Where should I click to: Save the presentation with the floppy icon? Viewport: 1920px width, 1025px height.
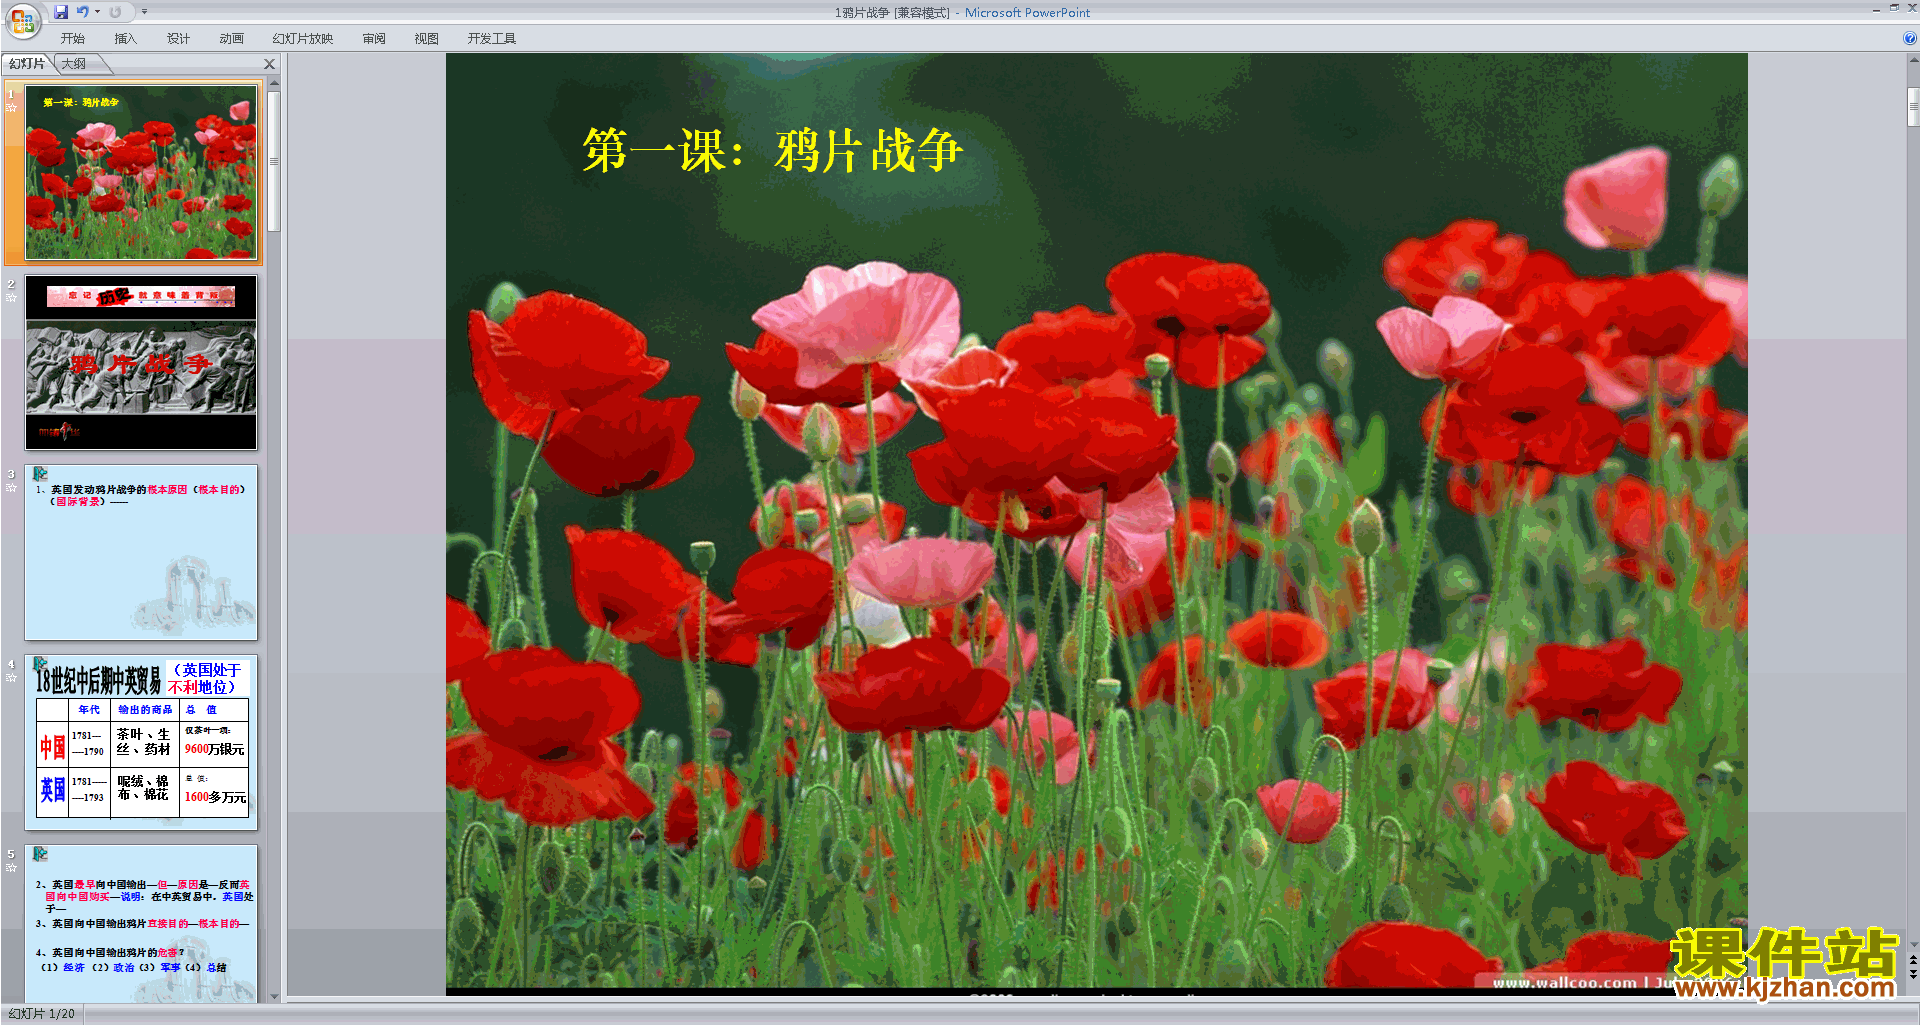coord(61,12)
